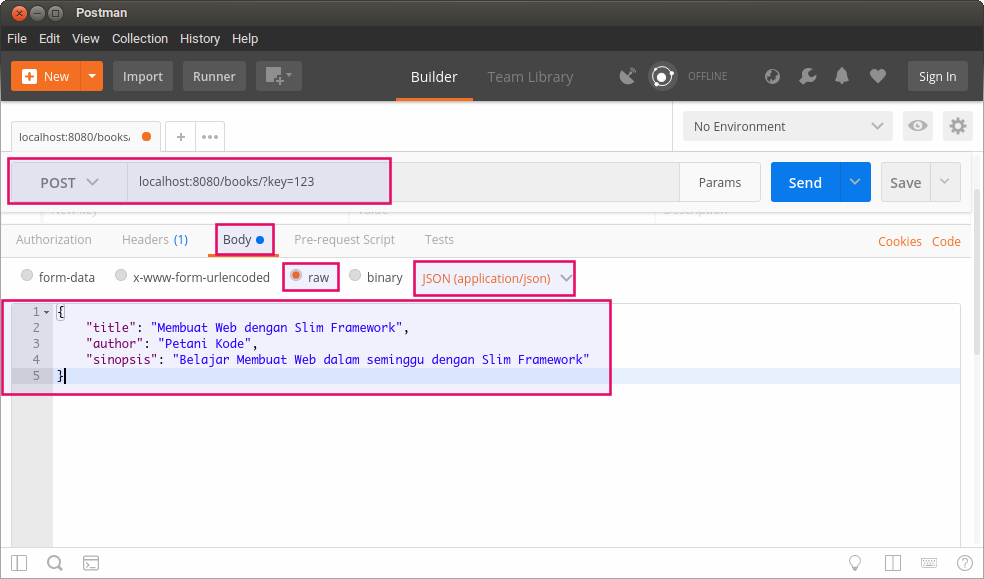Open the Postman console icon
This screenshot has width=984, height=579.
90,563
